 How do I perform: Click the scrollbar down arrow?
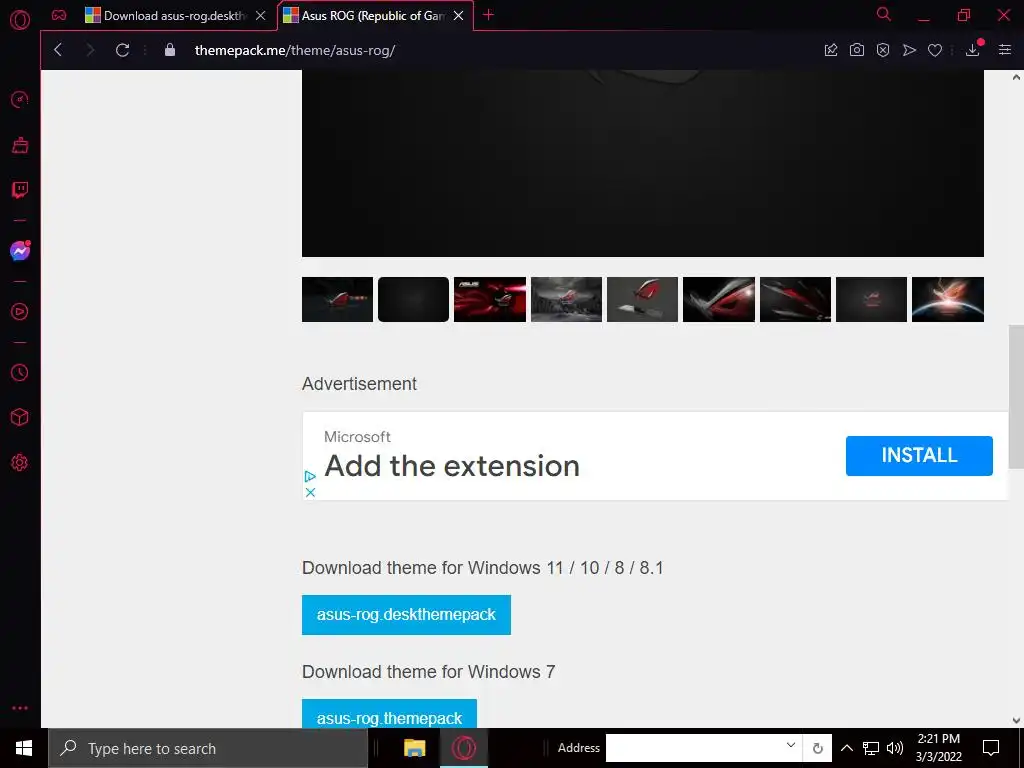pyautogui.click(x=1016, y=721)
